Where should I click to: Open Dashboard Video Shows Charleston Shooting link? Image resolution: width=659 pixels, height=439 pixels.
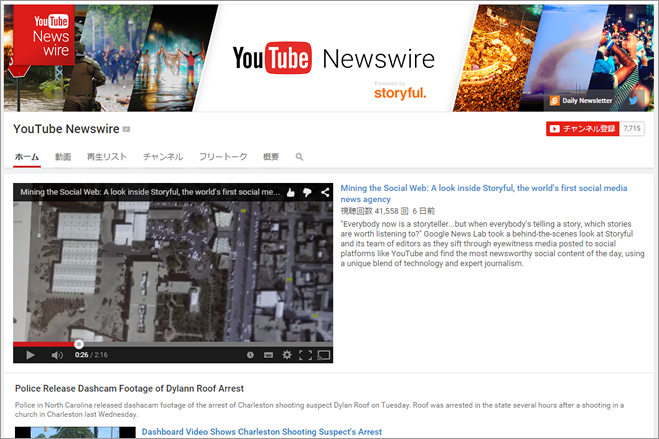click(262, 432)
